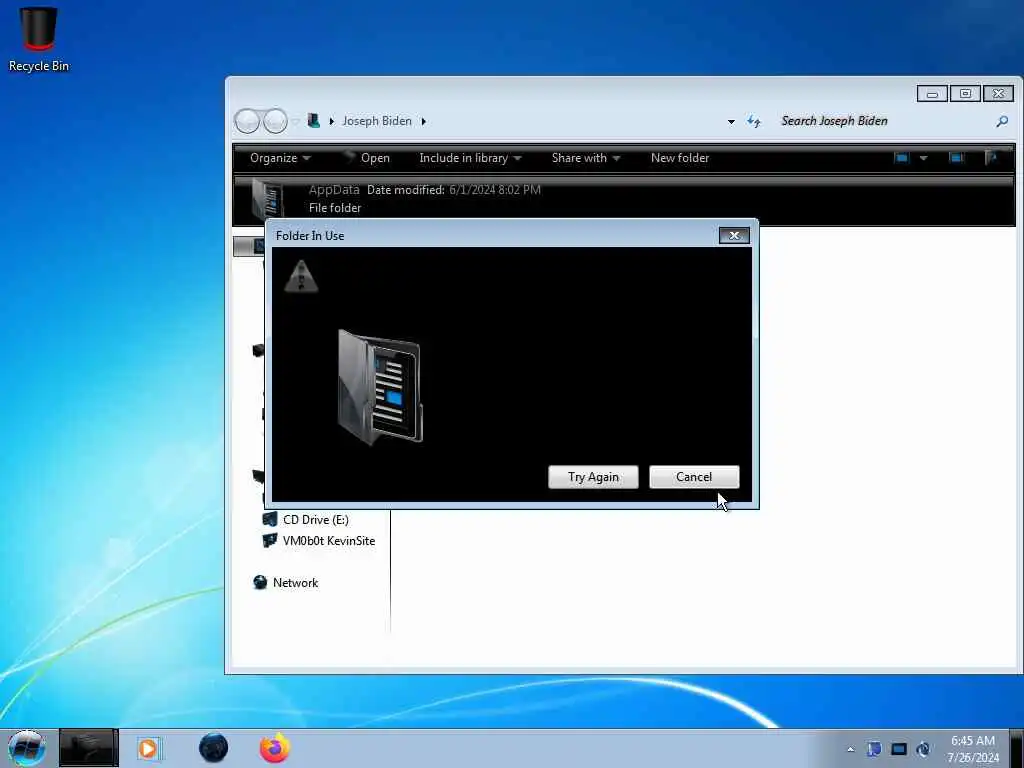1024x768 pixels.
Task: Launch Firefox from the taskbar
Action: [x=275, y=748]
